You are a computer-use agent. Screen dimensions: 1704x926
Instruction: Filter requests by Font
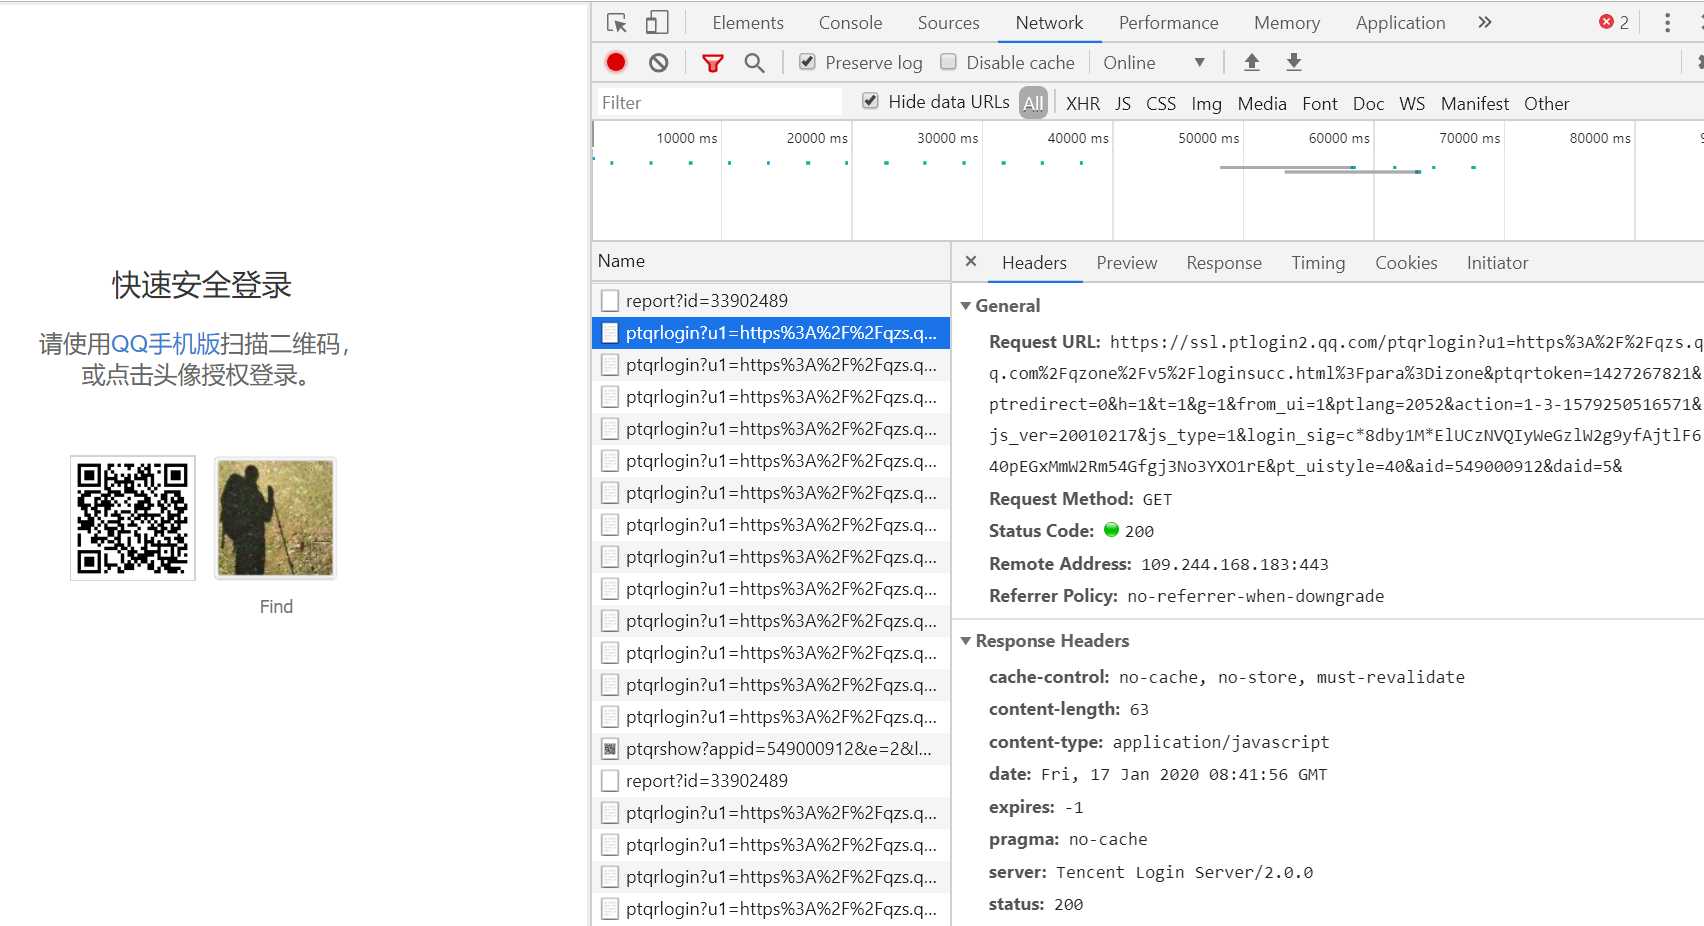click(1320, 103)
